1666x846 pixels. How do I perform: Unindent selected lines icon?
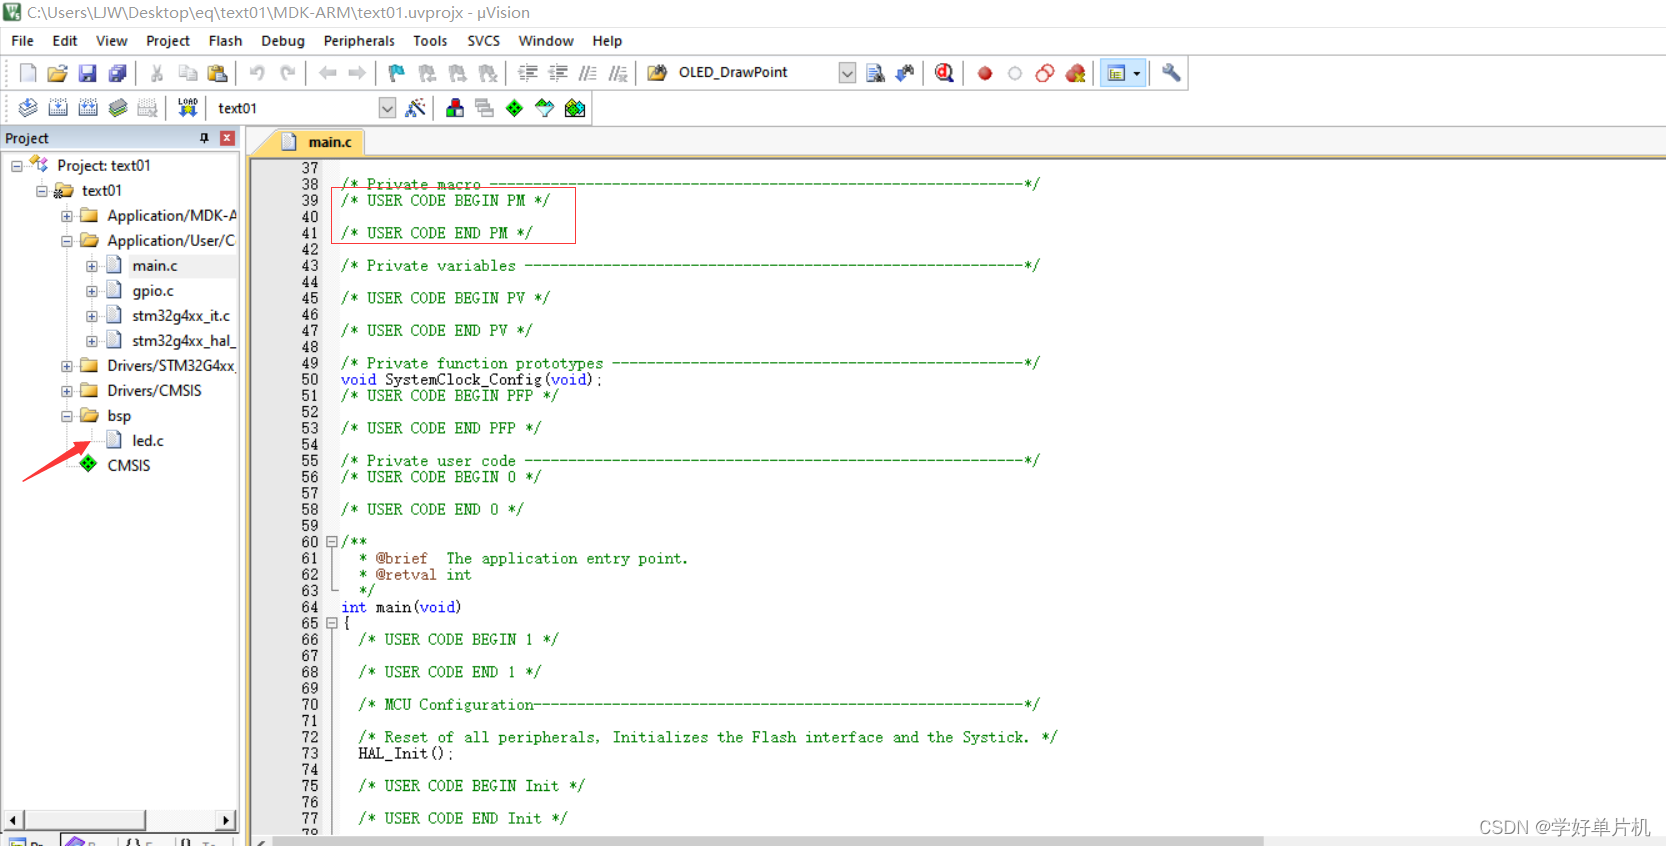click(x=558, y=73)
